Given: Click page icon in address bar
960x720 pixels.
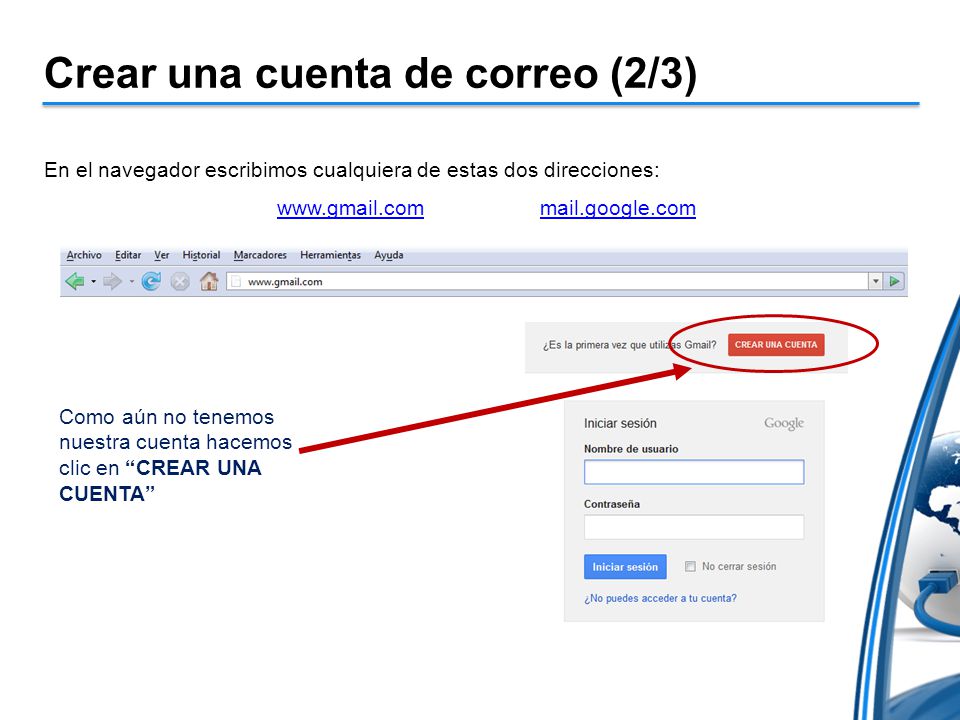Looking at the screenshot, I should (236, 282).
